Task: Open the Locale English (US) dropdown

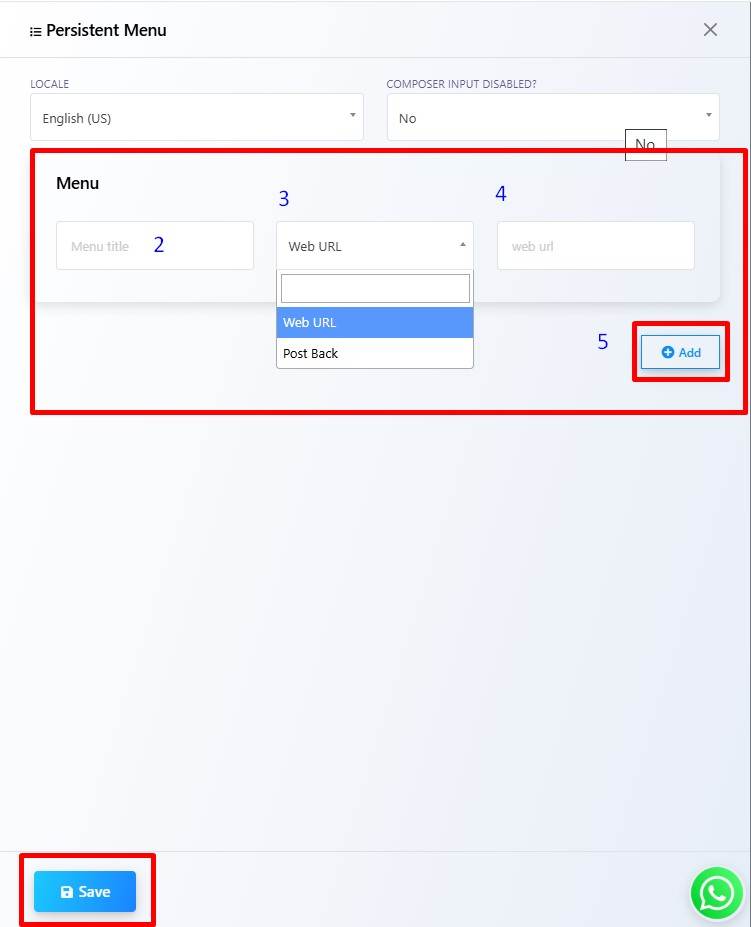Action: click(197, 117)
